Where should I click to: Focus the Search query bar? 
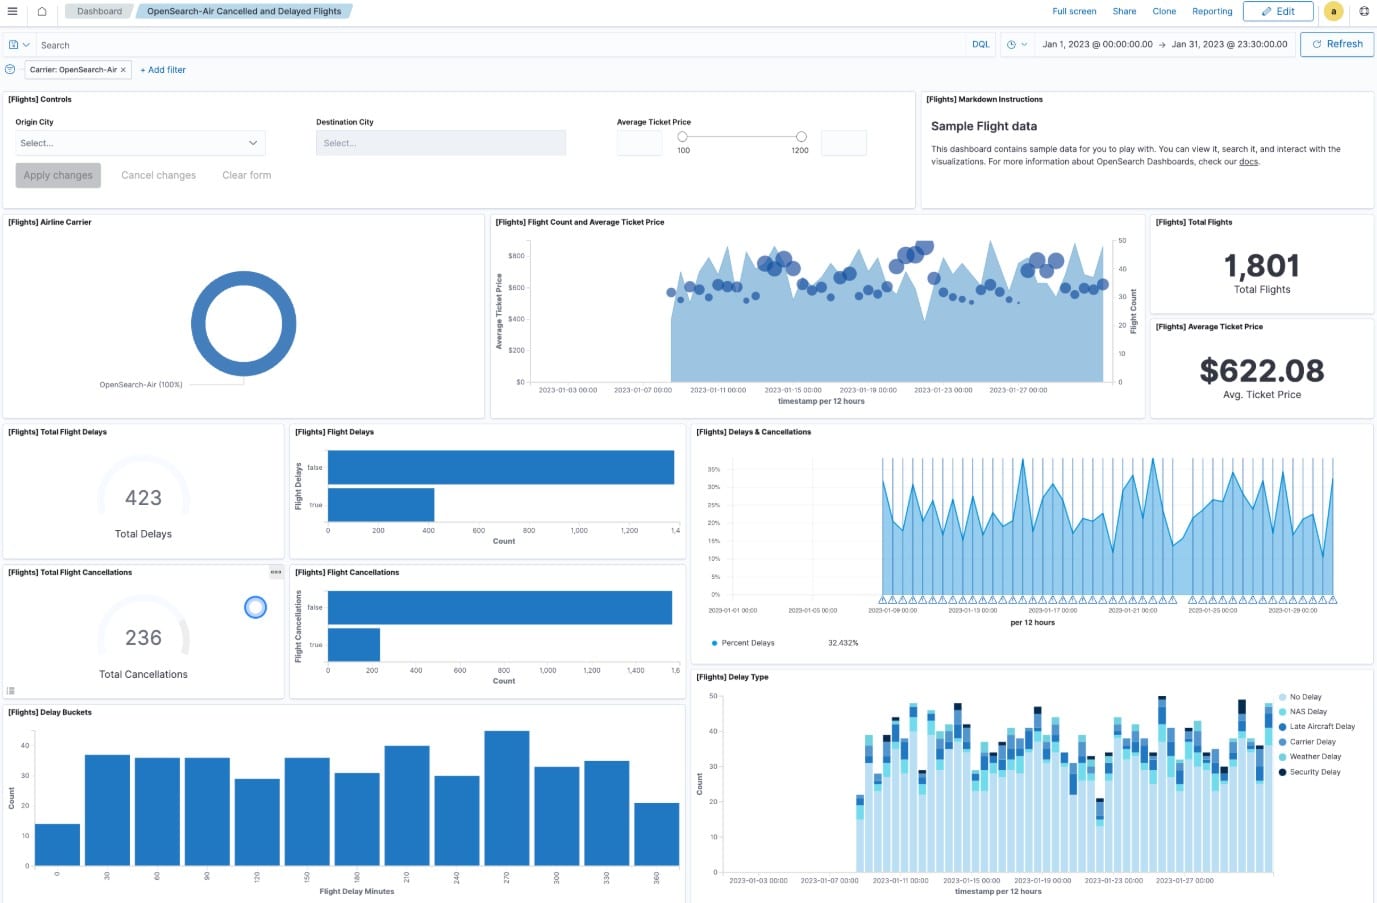click(x=500, y=45)
